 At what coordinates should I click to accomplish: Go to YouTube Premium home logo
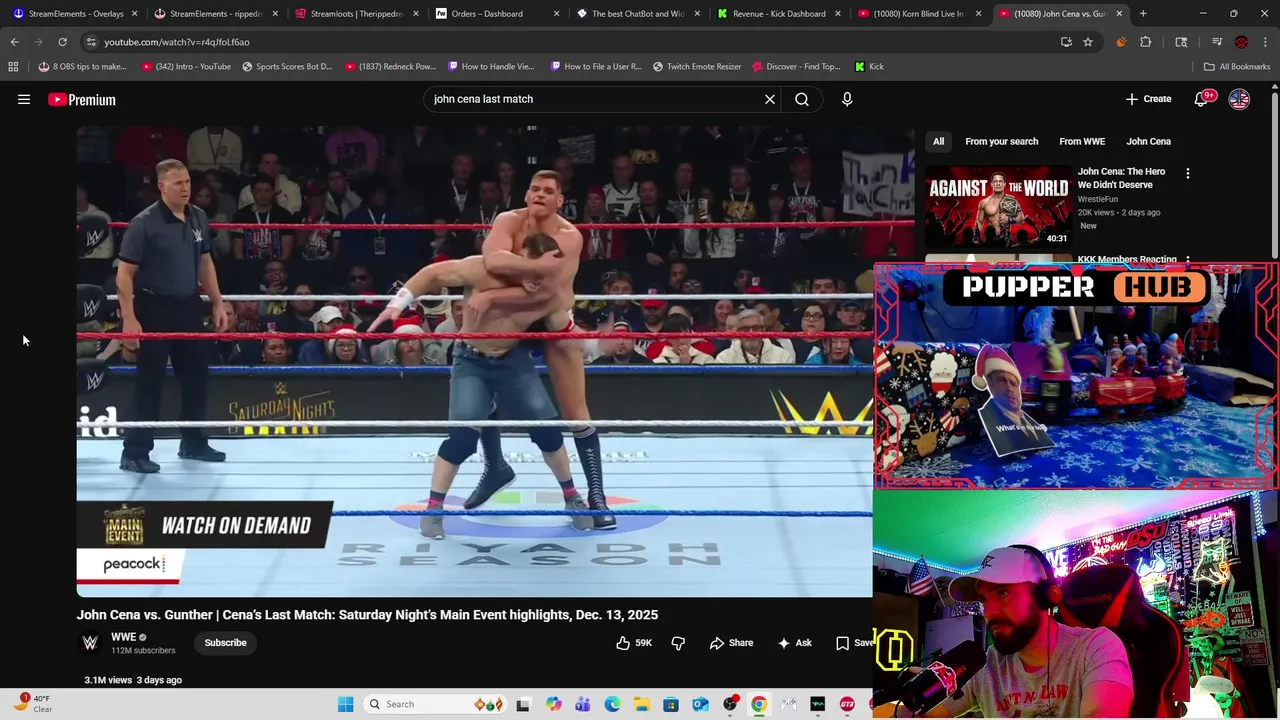tap(81, 99)
